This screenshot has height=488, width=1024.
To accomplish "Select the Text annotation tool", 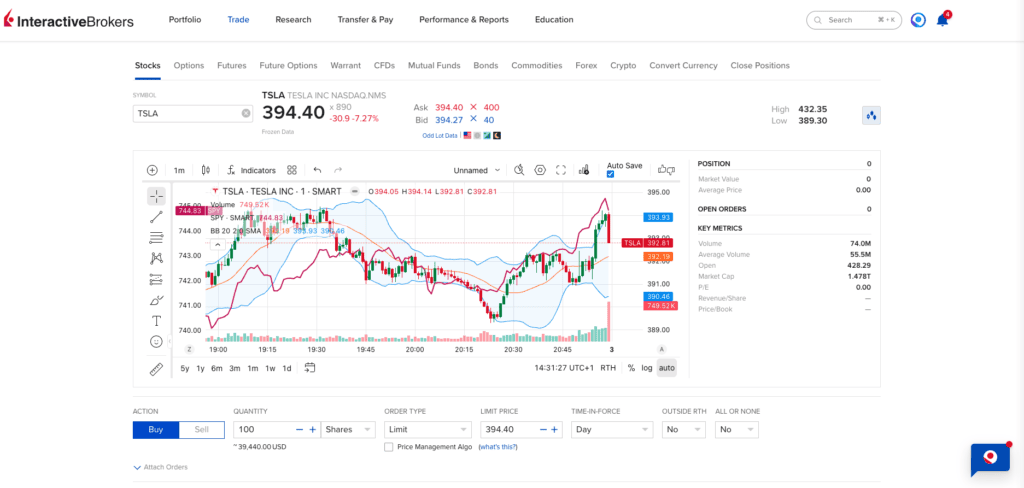I will click(x=156, y=321).
